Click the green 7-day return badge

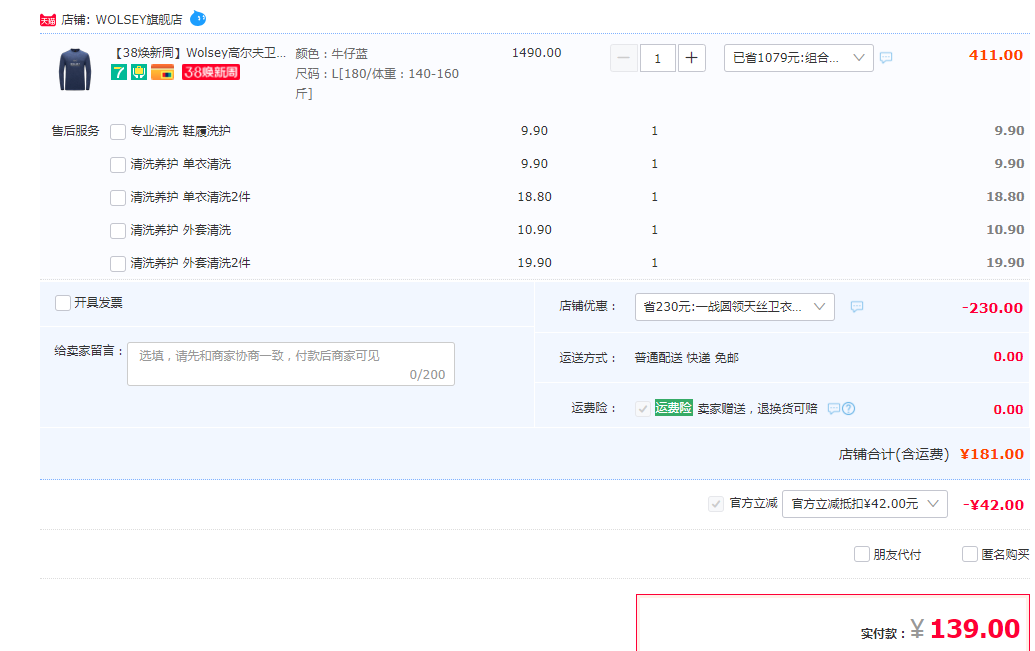pyautogui.click(x=119, y=72)
